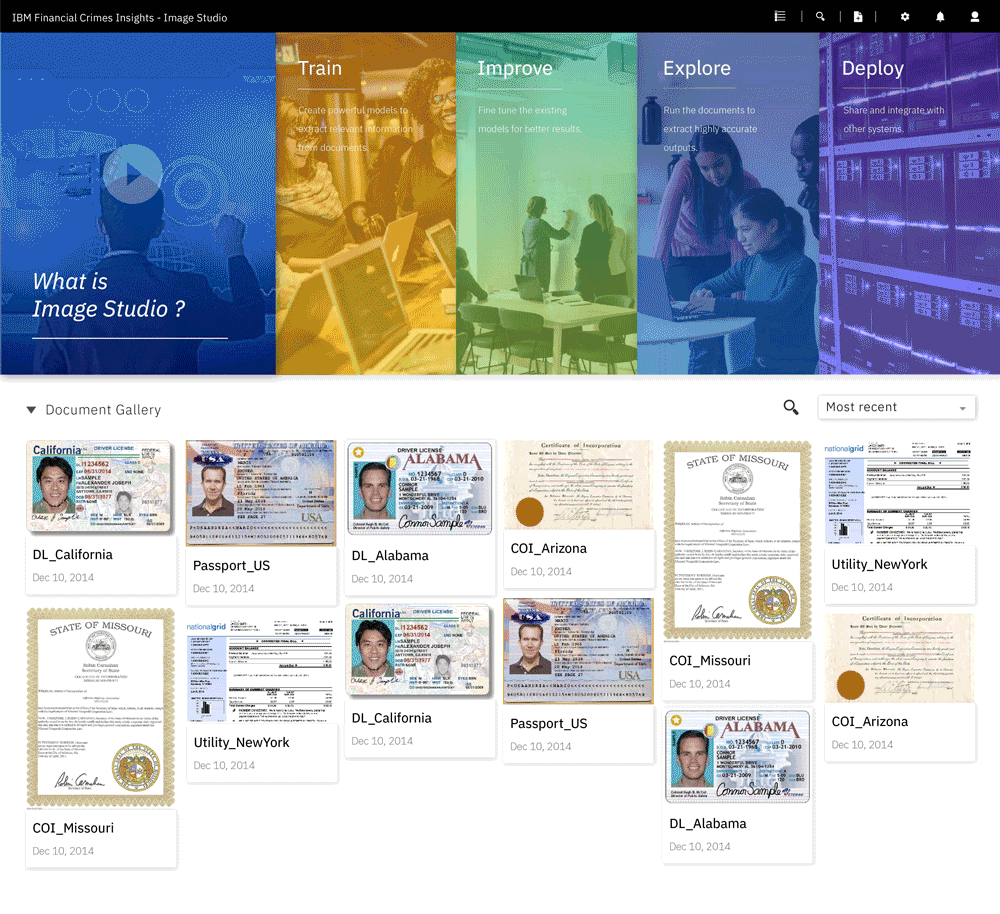
Task: Click "Share and integrate with other systems" text
Action: tap(893, 119)
